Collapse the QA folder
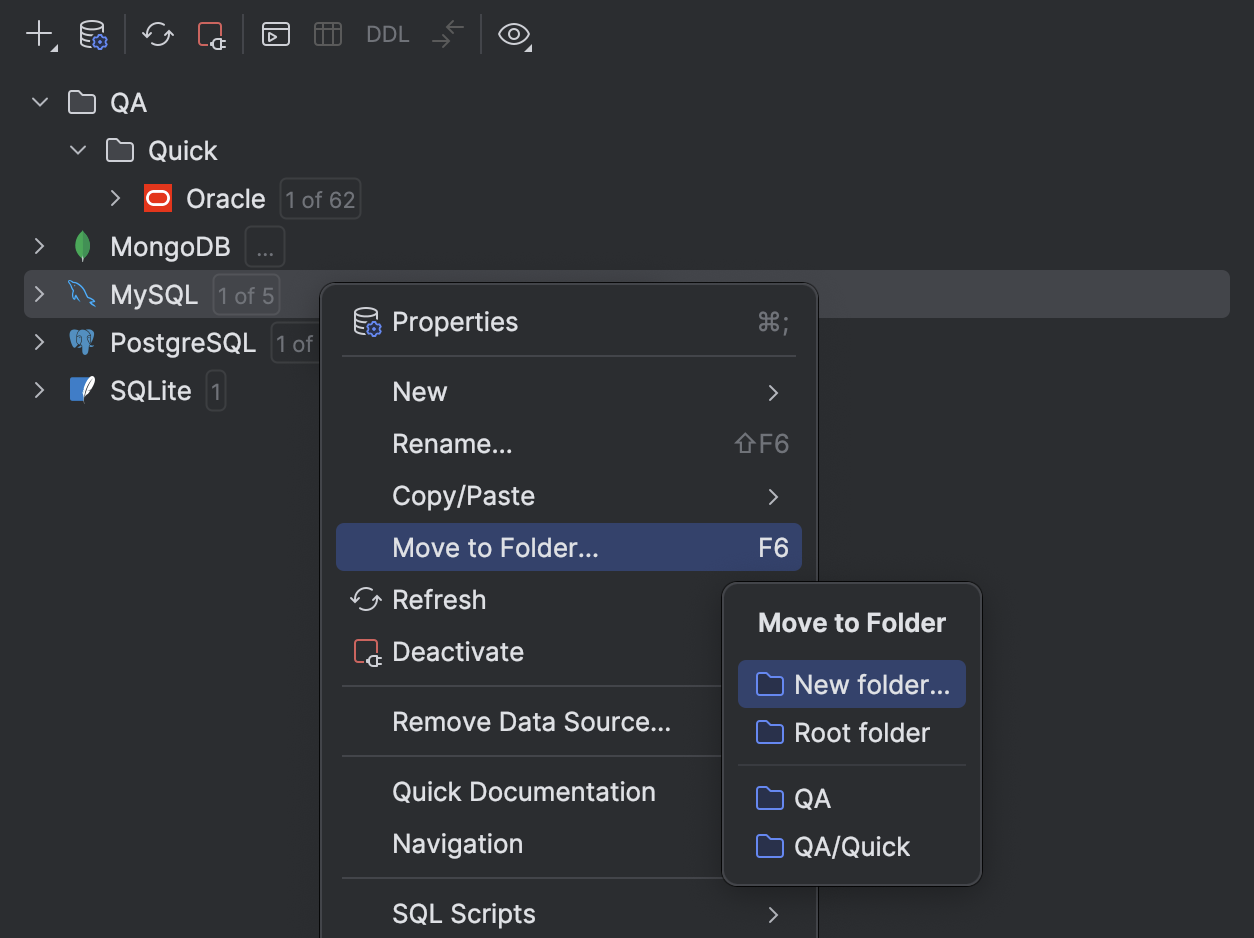The height and width of the screenshot is (938, 1254). pyautogui.click(x=38, y=102)
